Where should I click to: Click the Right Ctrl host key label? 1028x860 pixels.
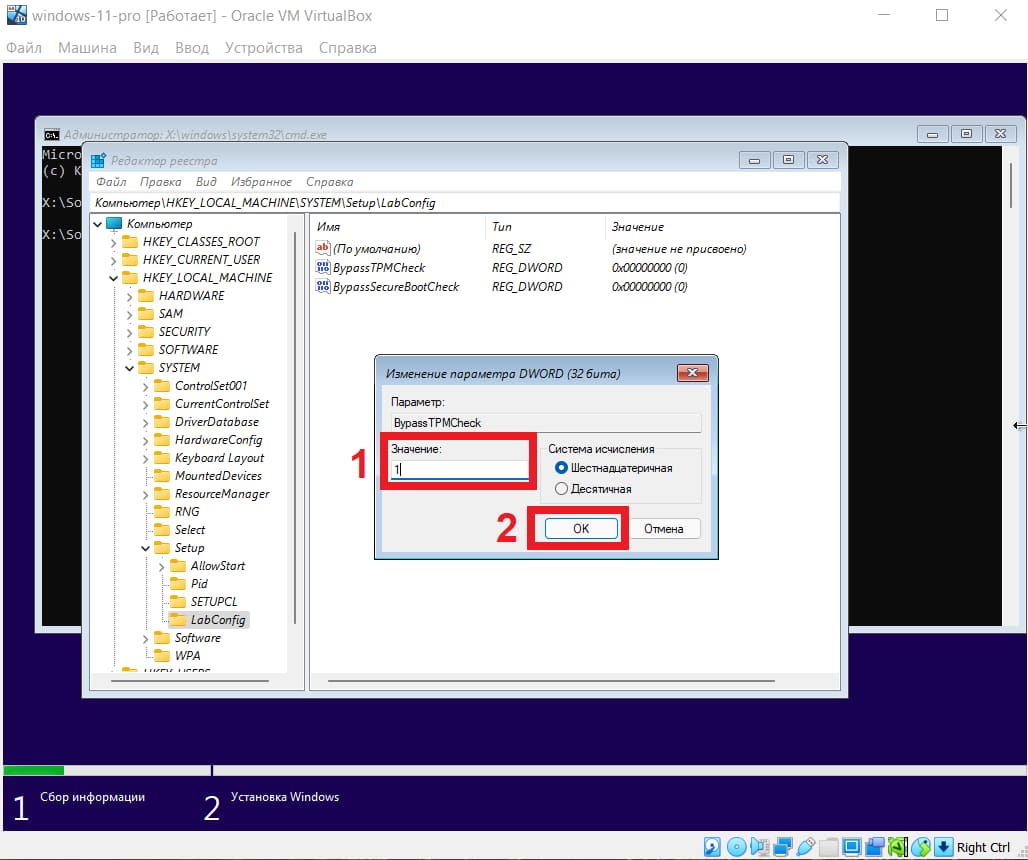pyautogui.click(x=983, y=848)
